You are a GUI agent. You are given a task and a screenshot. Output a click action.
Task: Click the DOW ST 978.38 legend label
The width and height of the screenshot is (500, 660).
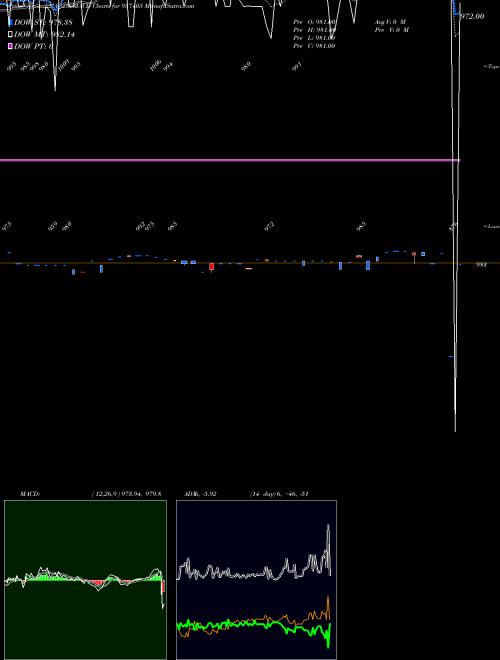coord(43,22)
